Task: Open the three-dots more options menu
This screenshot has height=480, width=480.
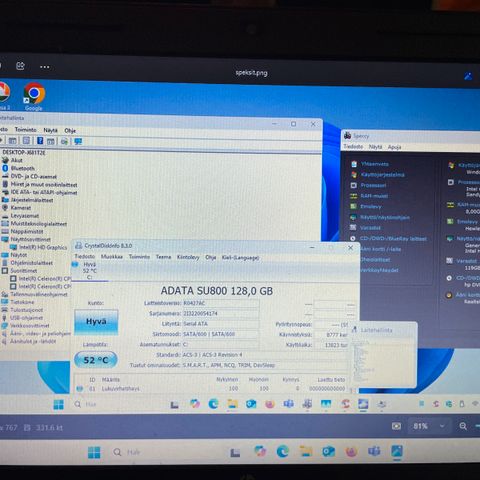Action: coord(45,67)
